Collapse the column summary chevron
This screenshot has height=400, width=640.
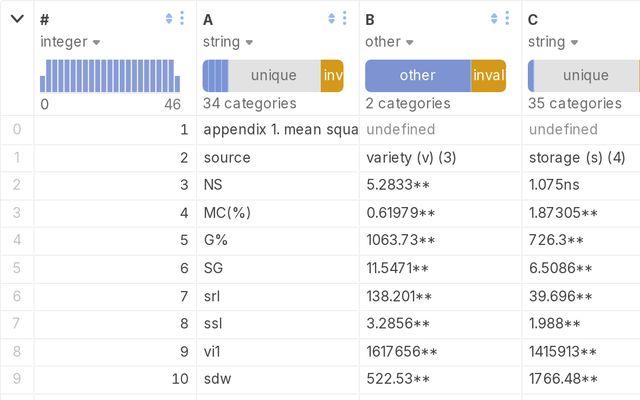point(17,19)
